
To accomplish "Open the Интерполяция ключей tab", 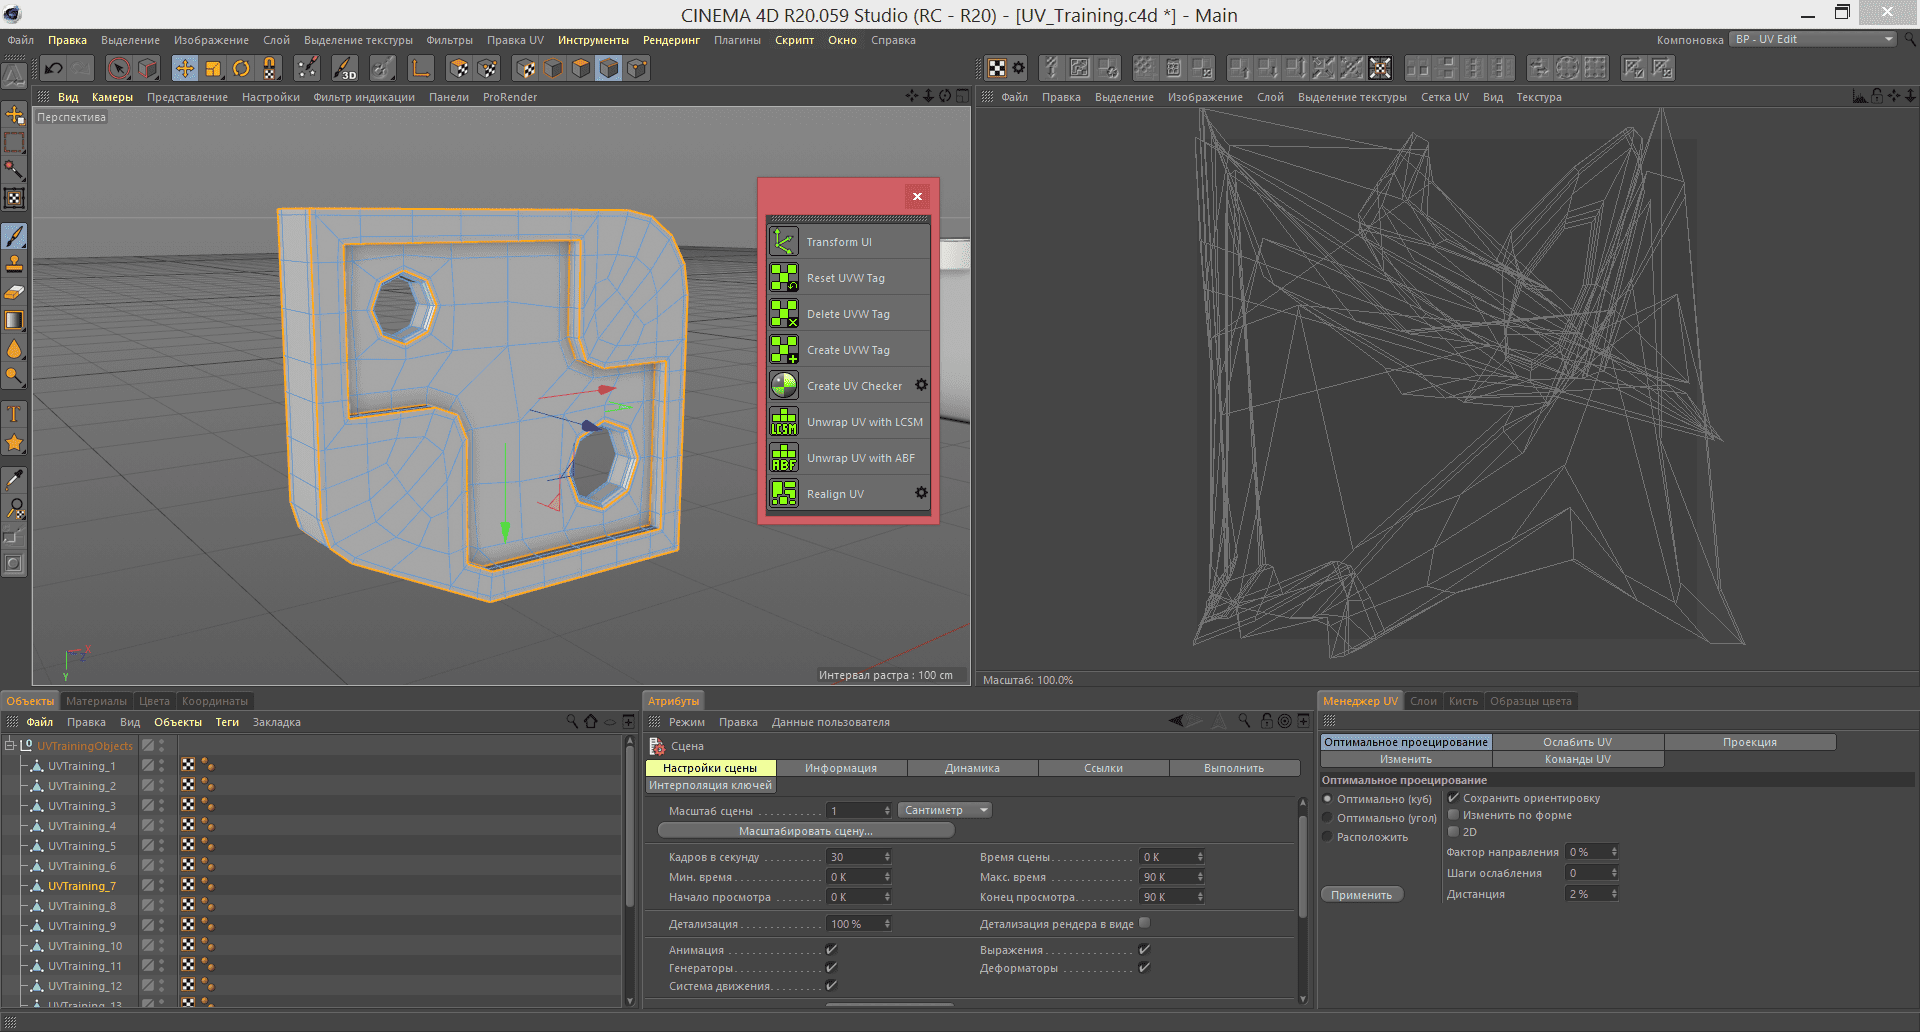I will tap(710, 785).
